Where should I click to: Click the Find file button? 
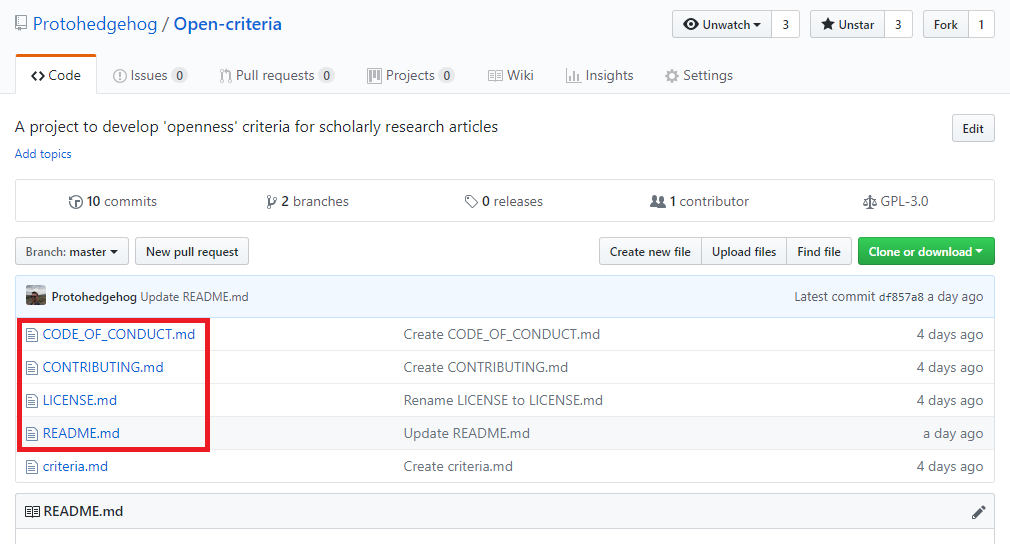(x=819, y=252)
